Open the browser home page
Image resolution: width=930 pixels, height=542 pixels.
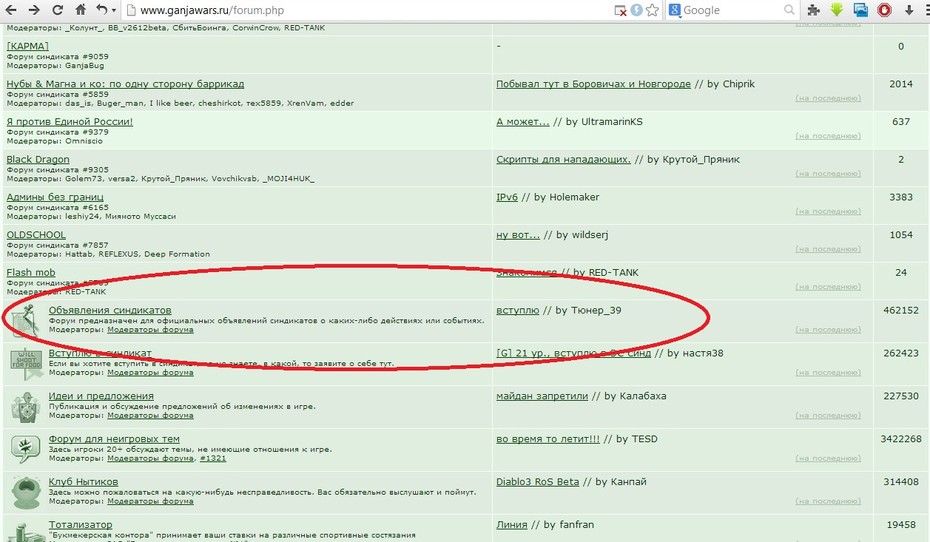(81, 9)
